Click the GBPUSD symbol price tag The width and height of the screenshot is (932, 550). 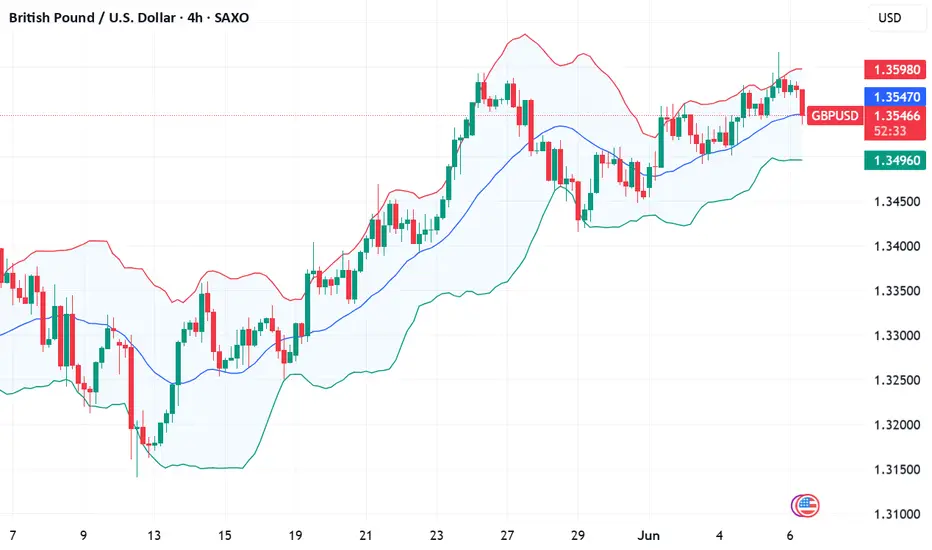[835, 115]
